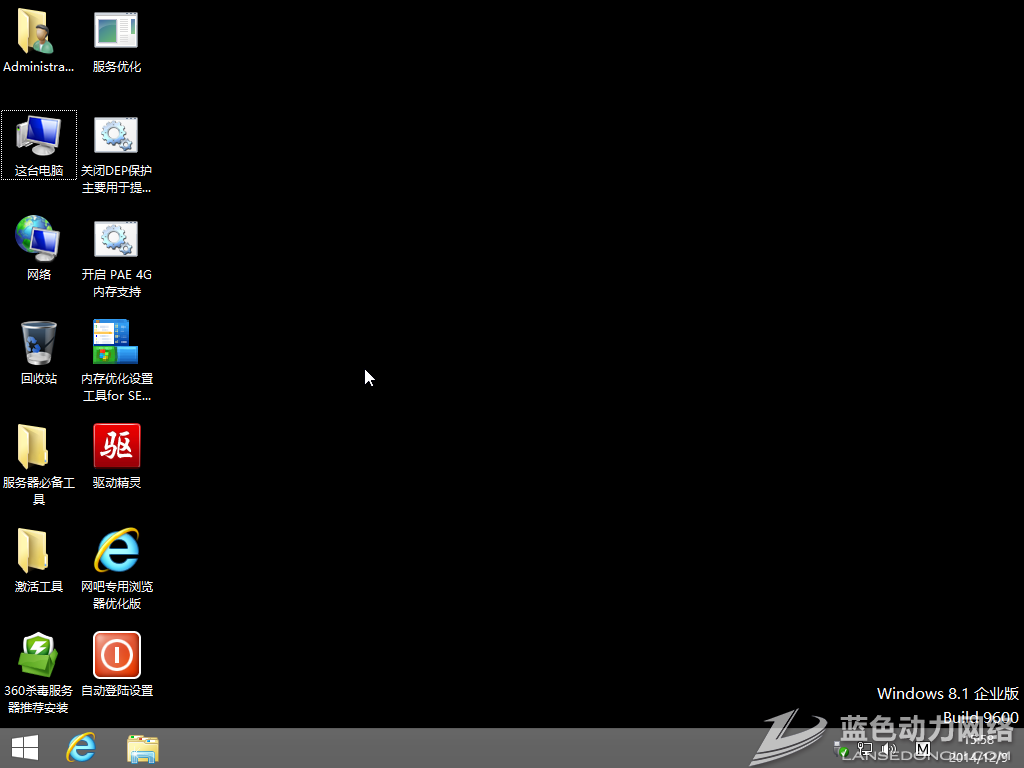Click the Windows Start button
The height and width of the screenshot is (768, 1024).
coord(23,747)
